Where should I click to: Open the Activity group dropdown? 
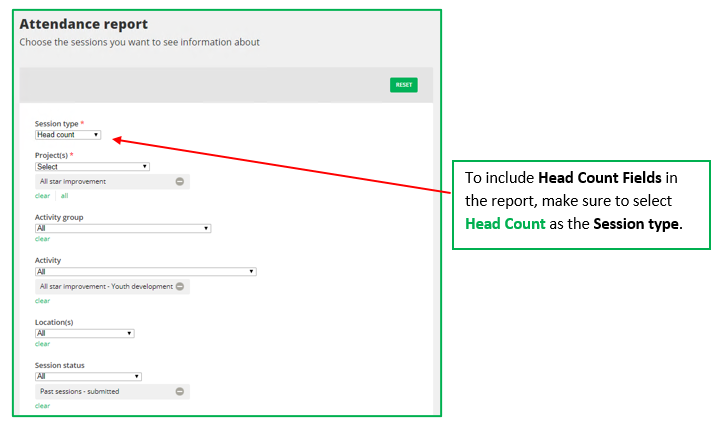tap(123, 228)
